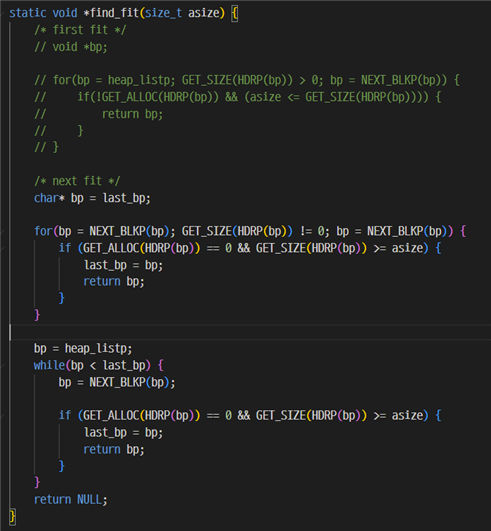Click the if condition inside the while loop
Viewport: 491px width, 531px height.
[x=250, y=416]
